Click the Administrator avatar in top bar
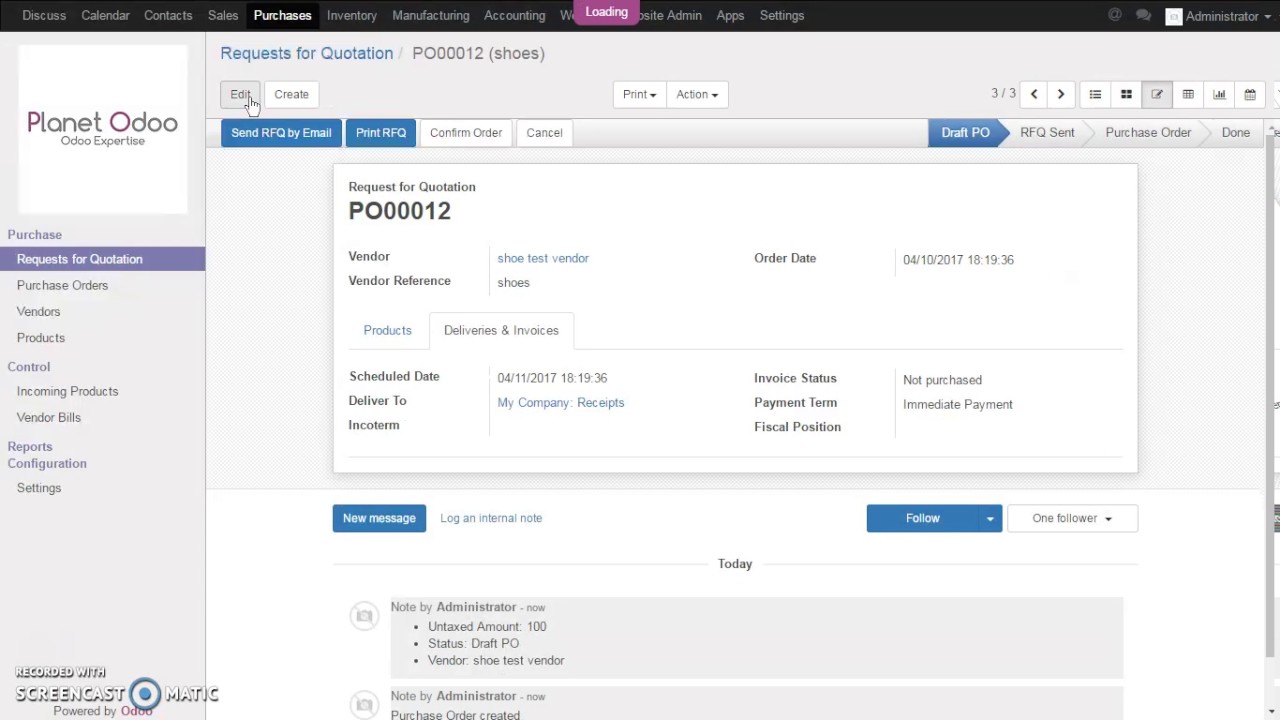 [1174, 16]
